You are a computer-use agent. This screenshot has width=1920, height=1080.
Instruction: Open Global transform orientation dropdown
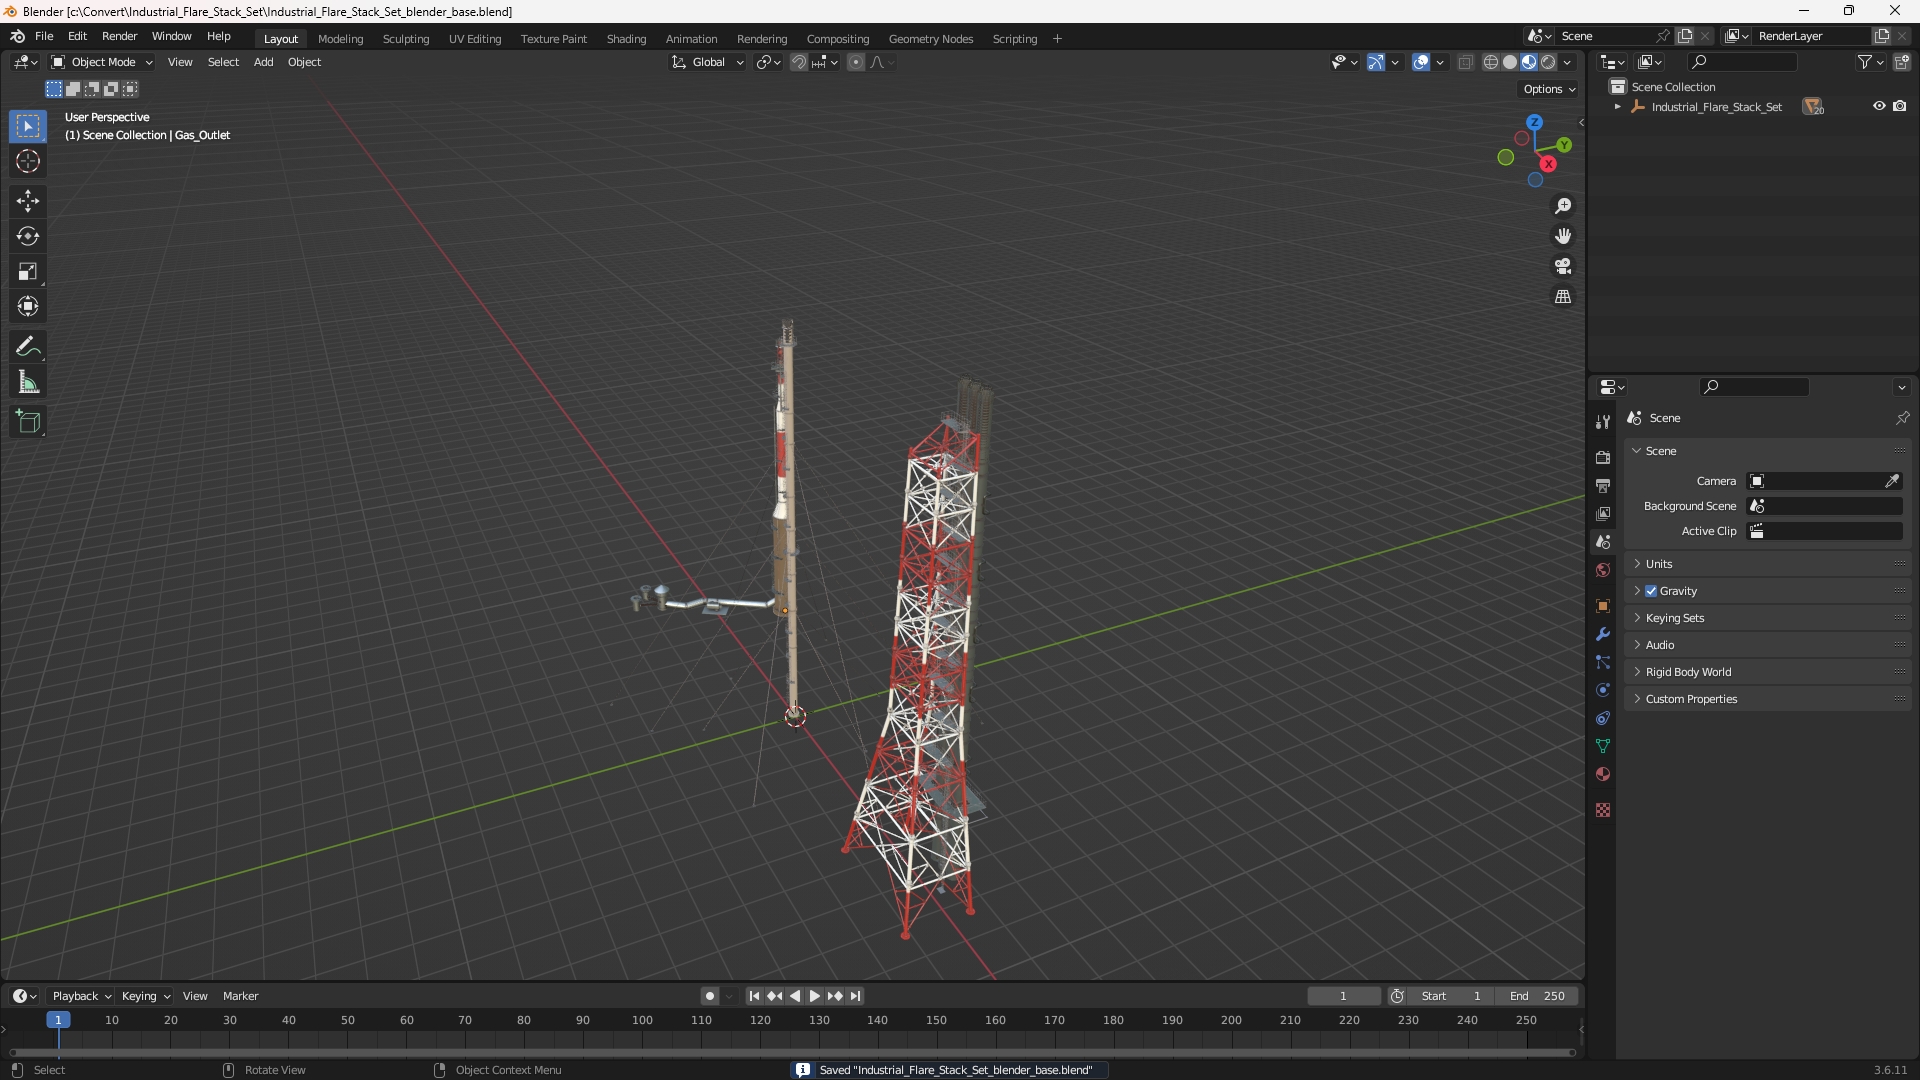(708, 62)
